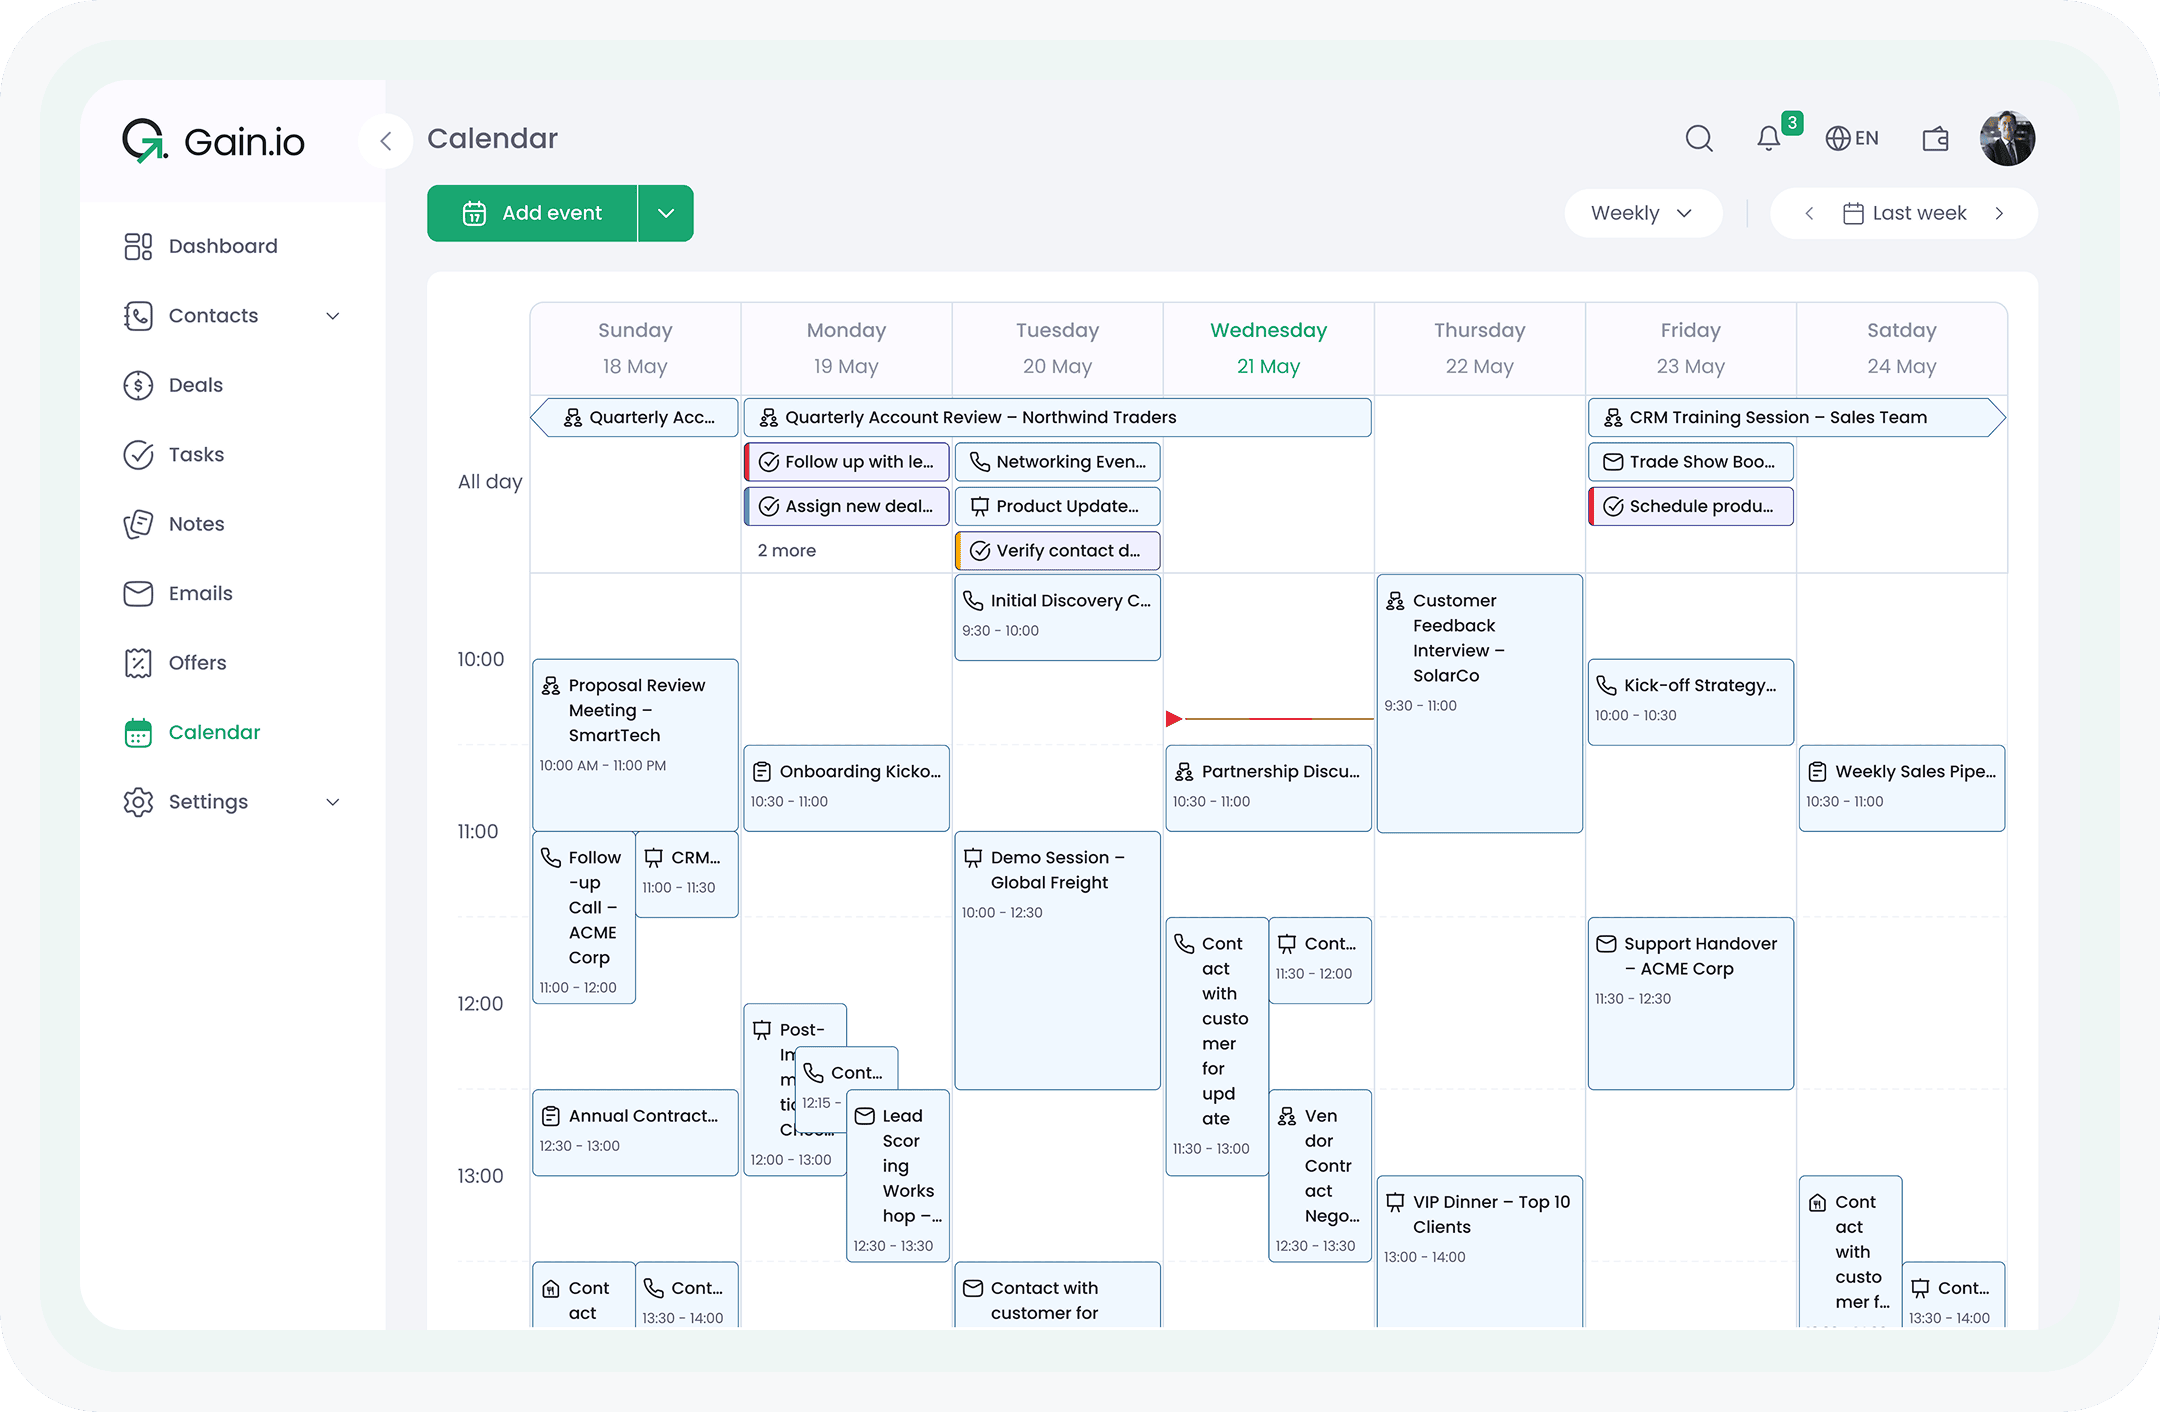
Task: Tick the 'Verify contact d...' task circle
Action: click(x=980, y=551)
